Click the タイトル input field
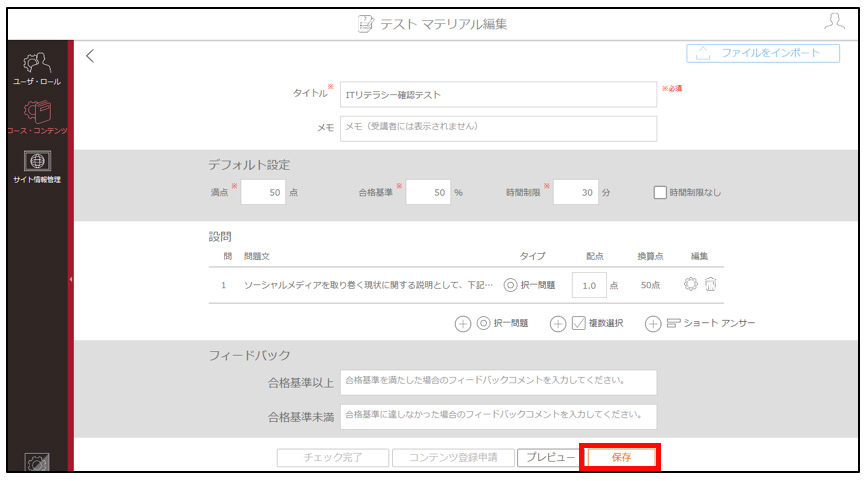The height and width of the screenshot is (481, 866). point(498,94)
